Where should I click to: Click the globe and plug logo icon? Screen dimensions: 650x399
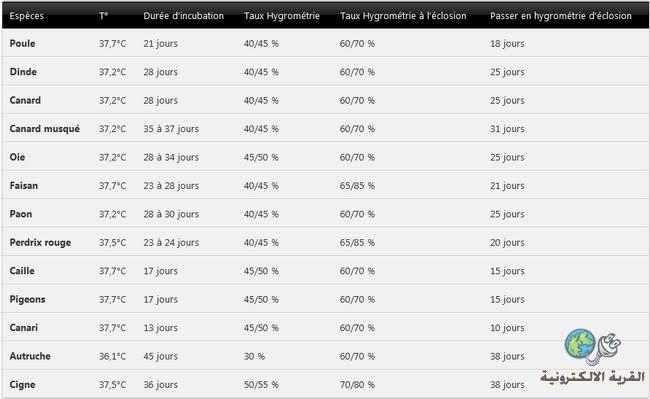[x=593, y=346]
